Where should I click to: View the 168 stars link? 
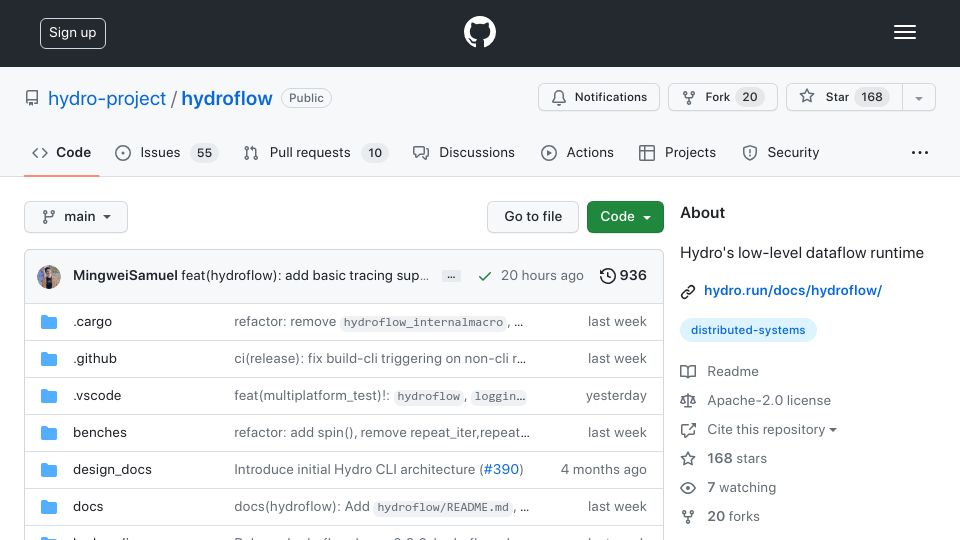pyautogui.click(x=737, y=459)
